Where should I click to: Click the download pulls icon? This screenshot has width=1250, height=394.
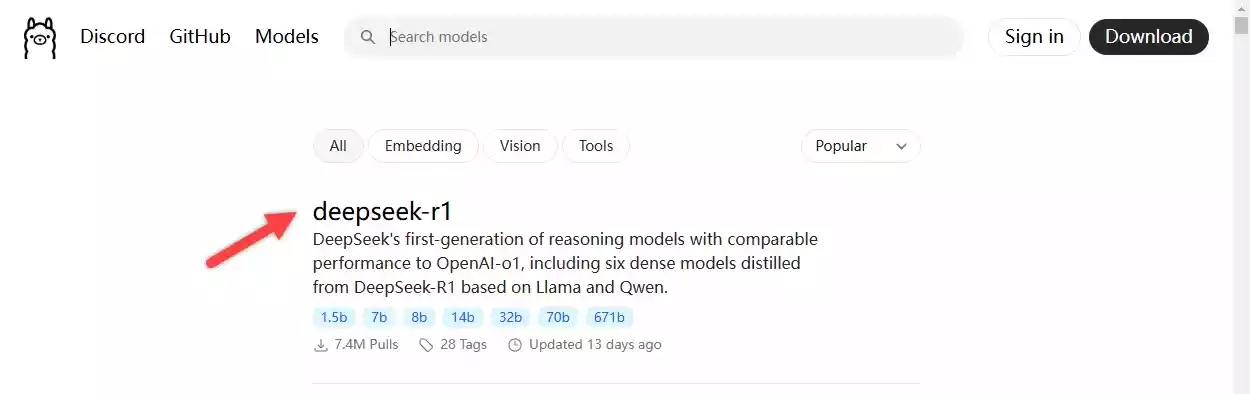[321, 345]
